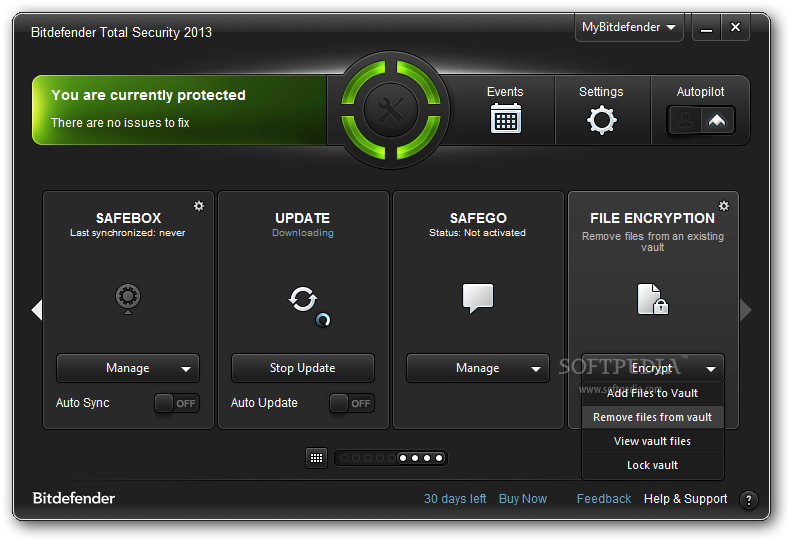Open the modules grid overview icon

[316, 458]
